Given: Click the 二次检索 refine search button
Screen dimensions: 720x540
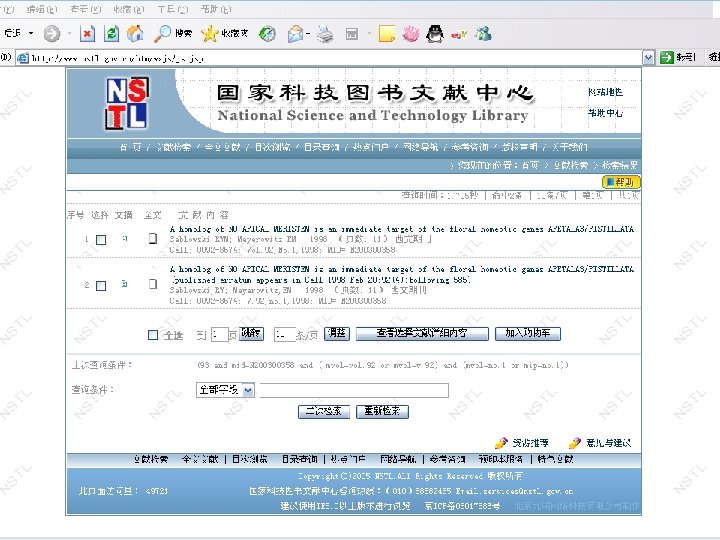Looking at the screenshot, I should pos(324,411).
